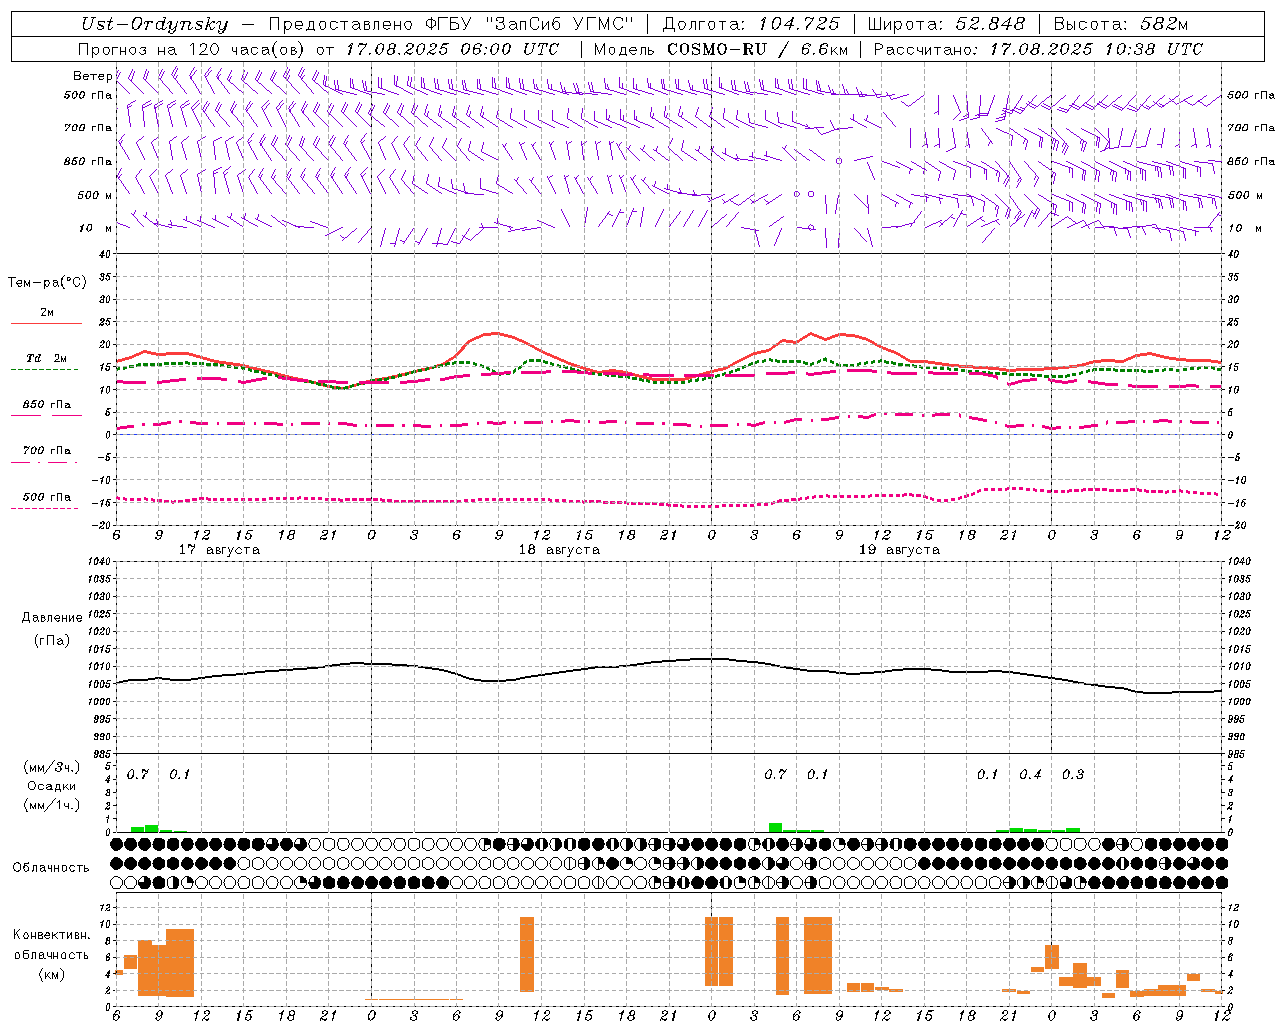
Task: Click the 500 м label on left wind axis
Action: click(x=95, y=195)
